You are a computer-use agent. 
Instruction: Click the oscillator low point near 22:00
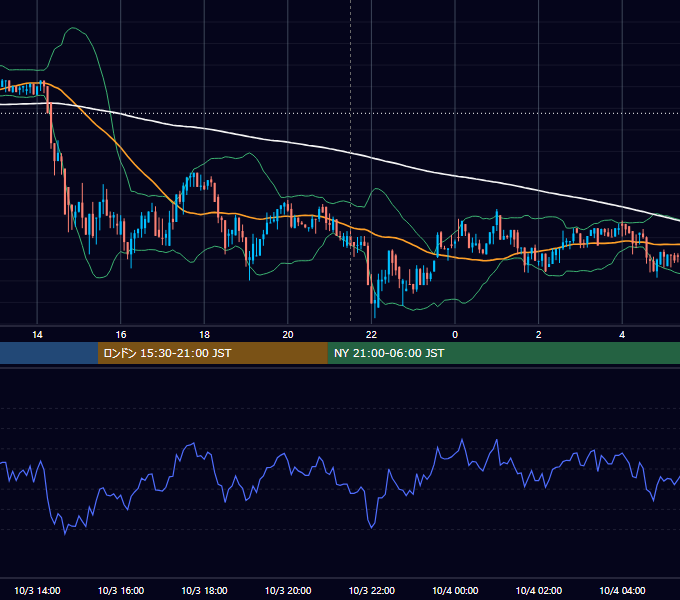click(372, 527)
